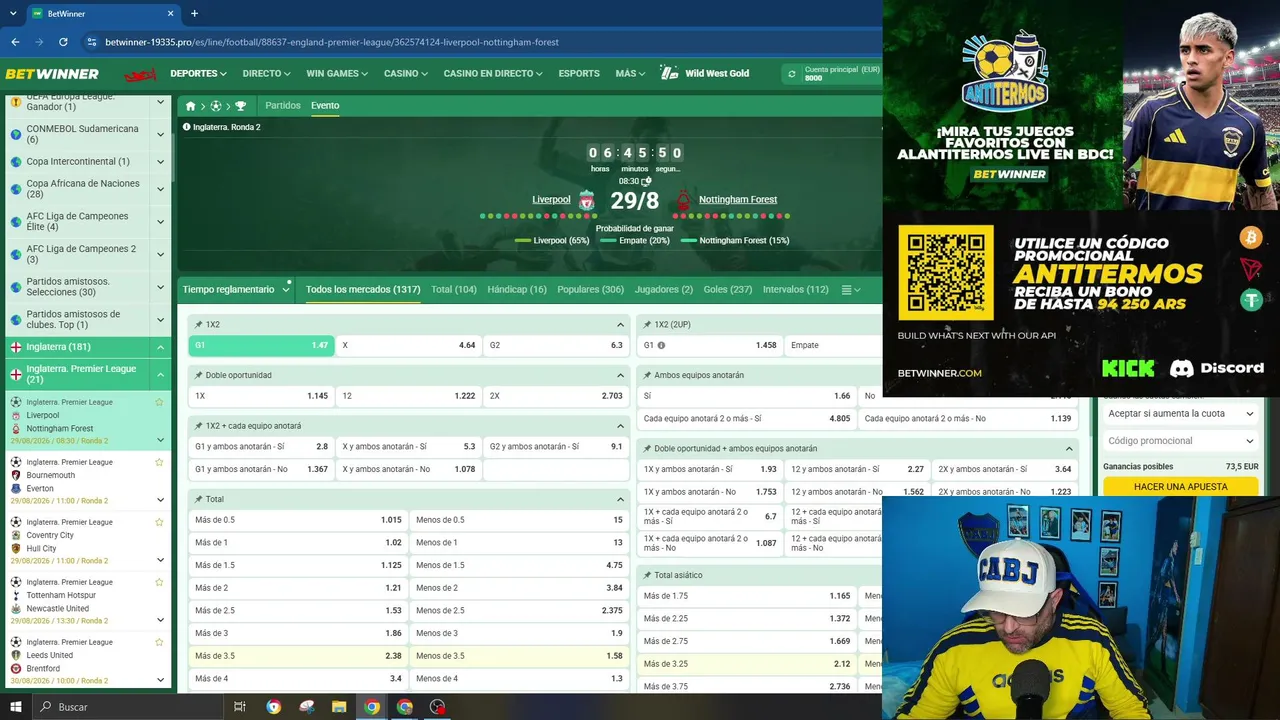
Task: Go to the BetWinner home breadcrumb icon
Action: click(x=190, y=106)
